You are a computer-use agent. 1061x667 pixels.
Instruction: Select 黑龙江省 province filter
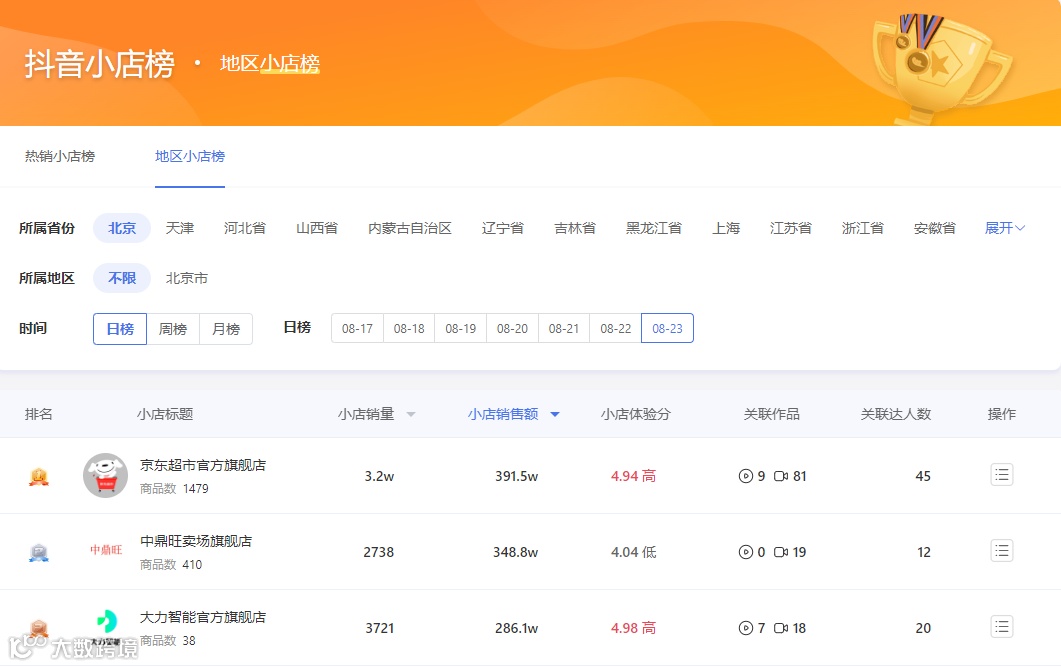pyautogui.click(x=654, y=228)
